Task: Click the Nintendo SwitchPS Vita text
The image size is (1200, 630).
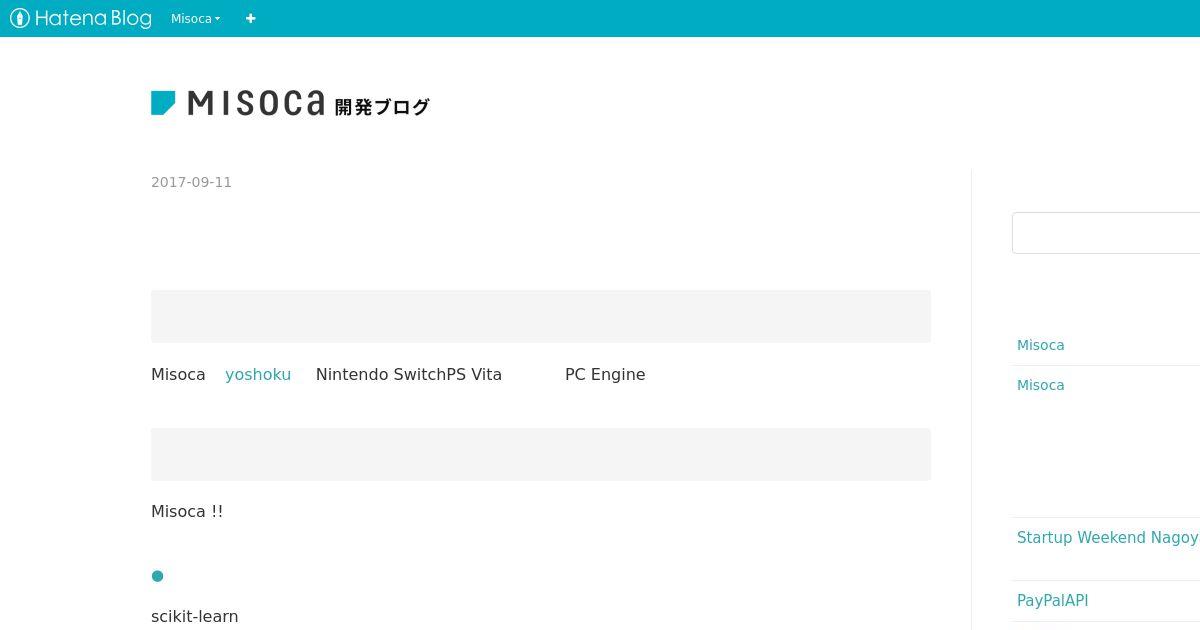Action: (x=409, y=374)
